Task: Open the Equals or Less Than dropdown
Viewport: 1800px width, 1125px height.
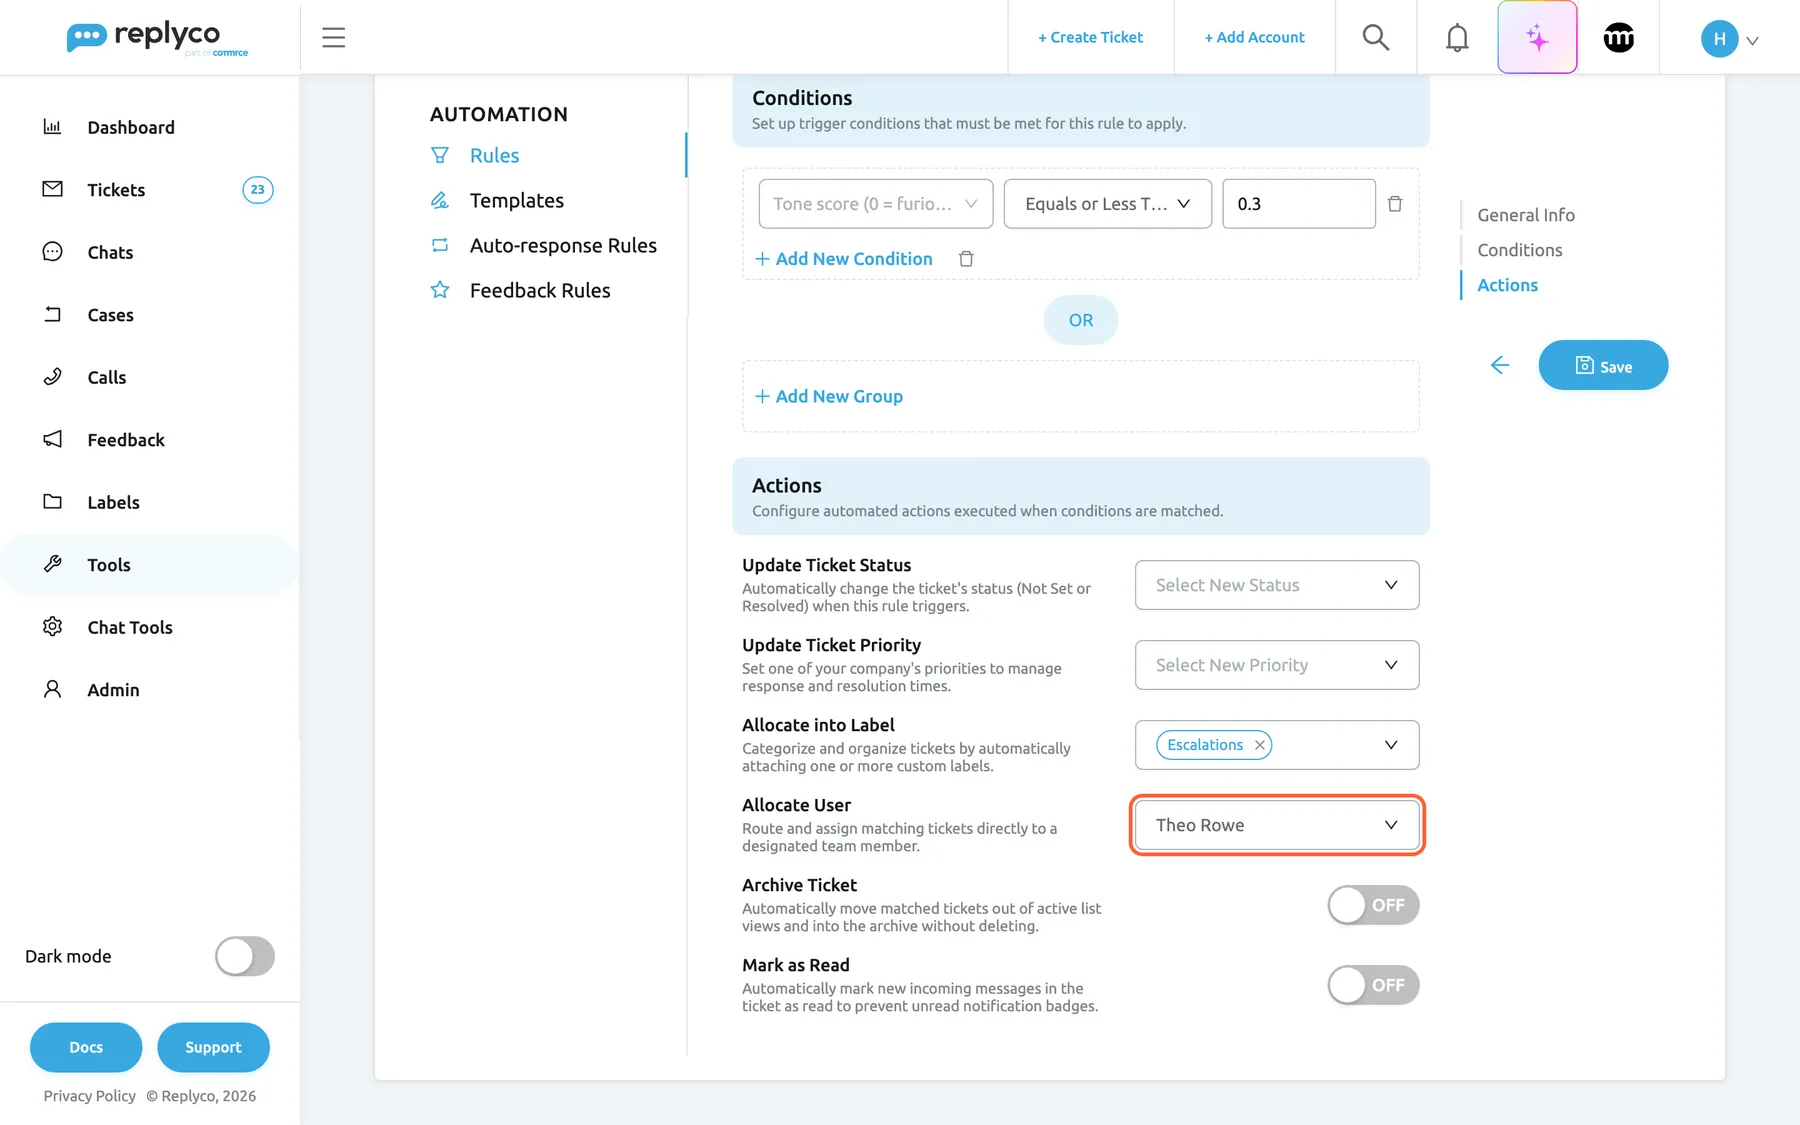Action: [x=1108, y=204]
